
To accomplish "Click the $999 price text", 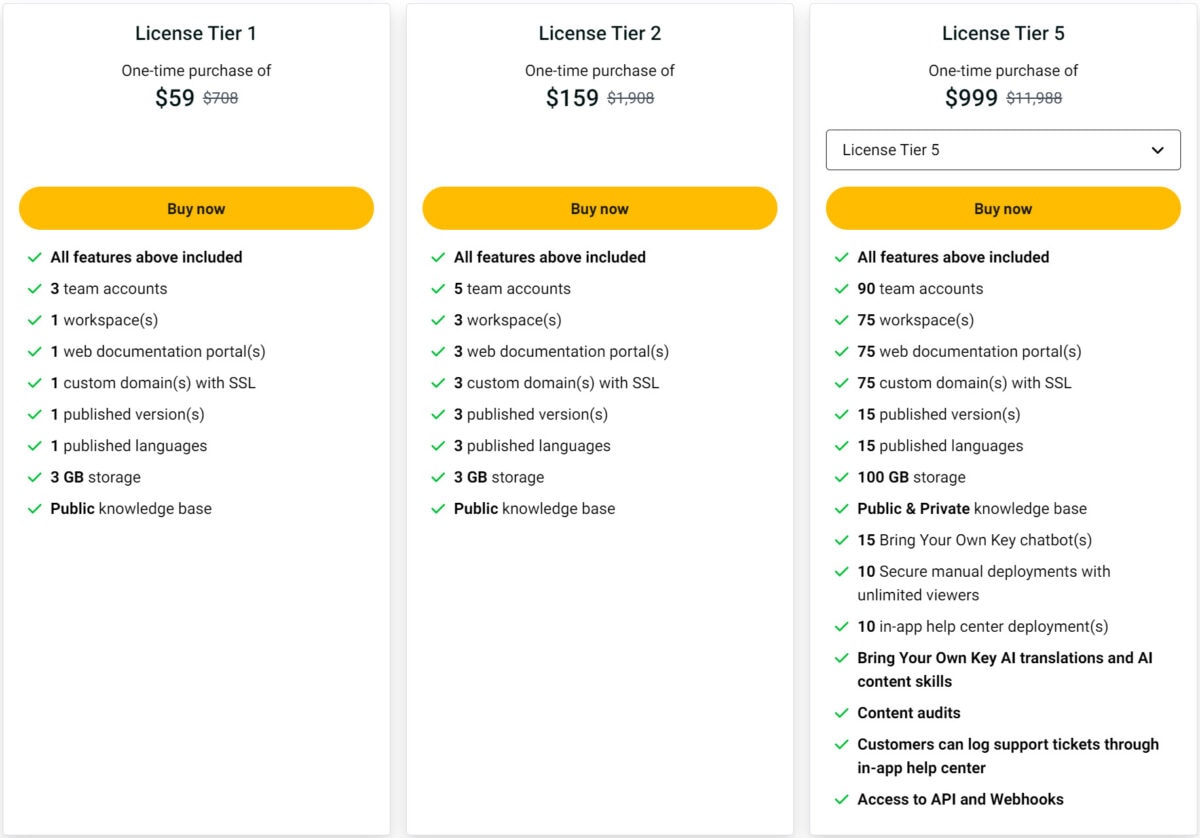I will tap(971, 97).
